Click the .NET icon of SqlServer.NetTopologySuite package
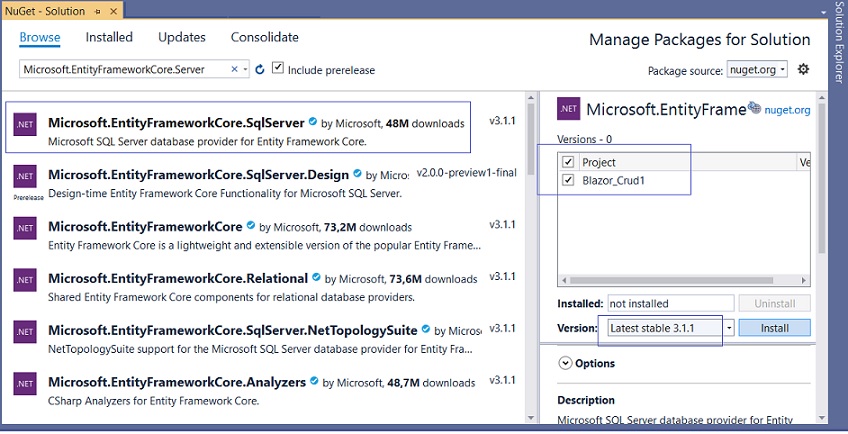 [x=25, y=332]
